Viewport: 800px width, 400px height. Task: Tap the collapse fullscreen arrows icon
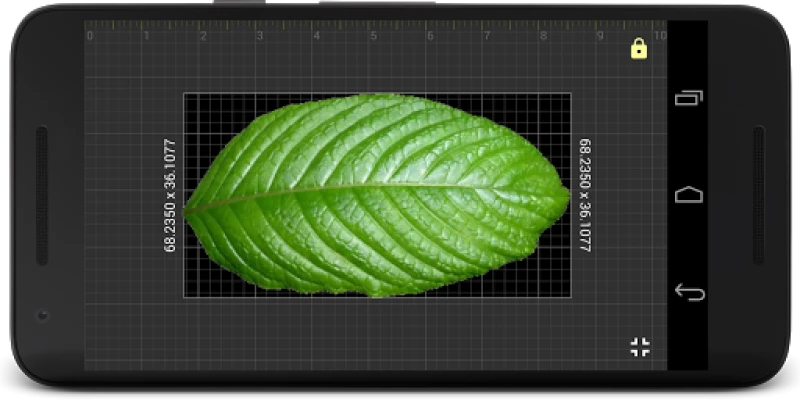(640, 347)
